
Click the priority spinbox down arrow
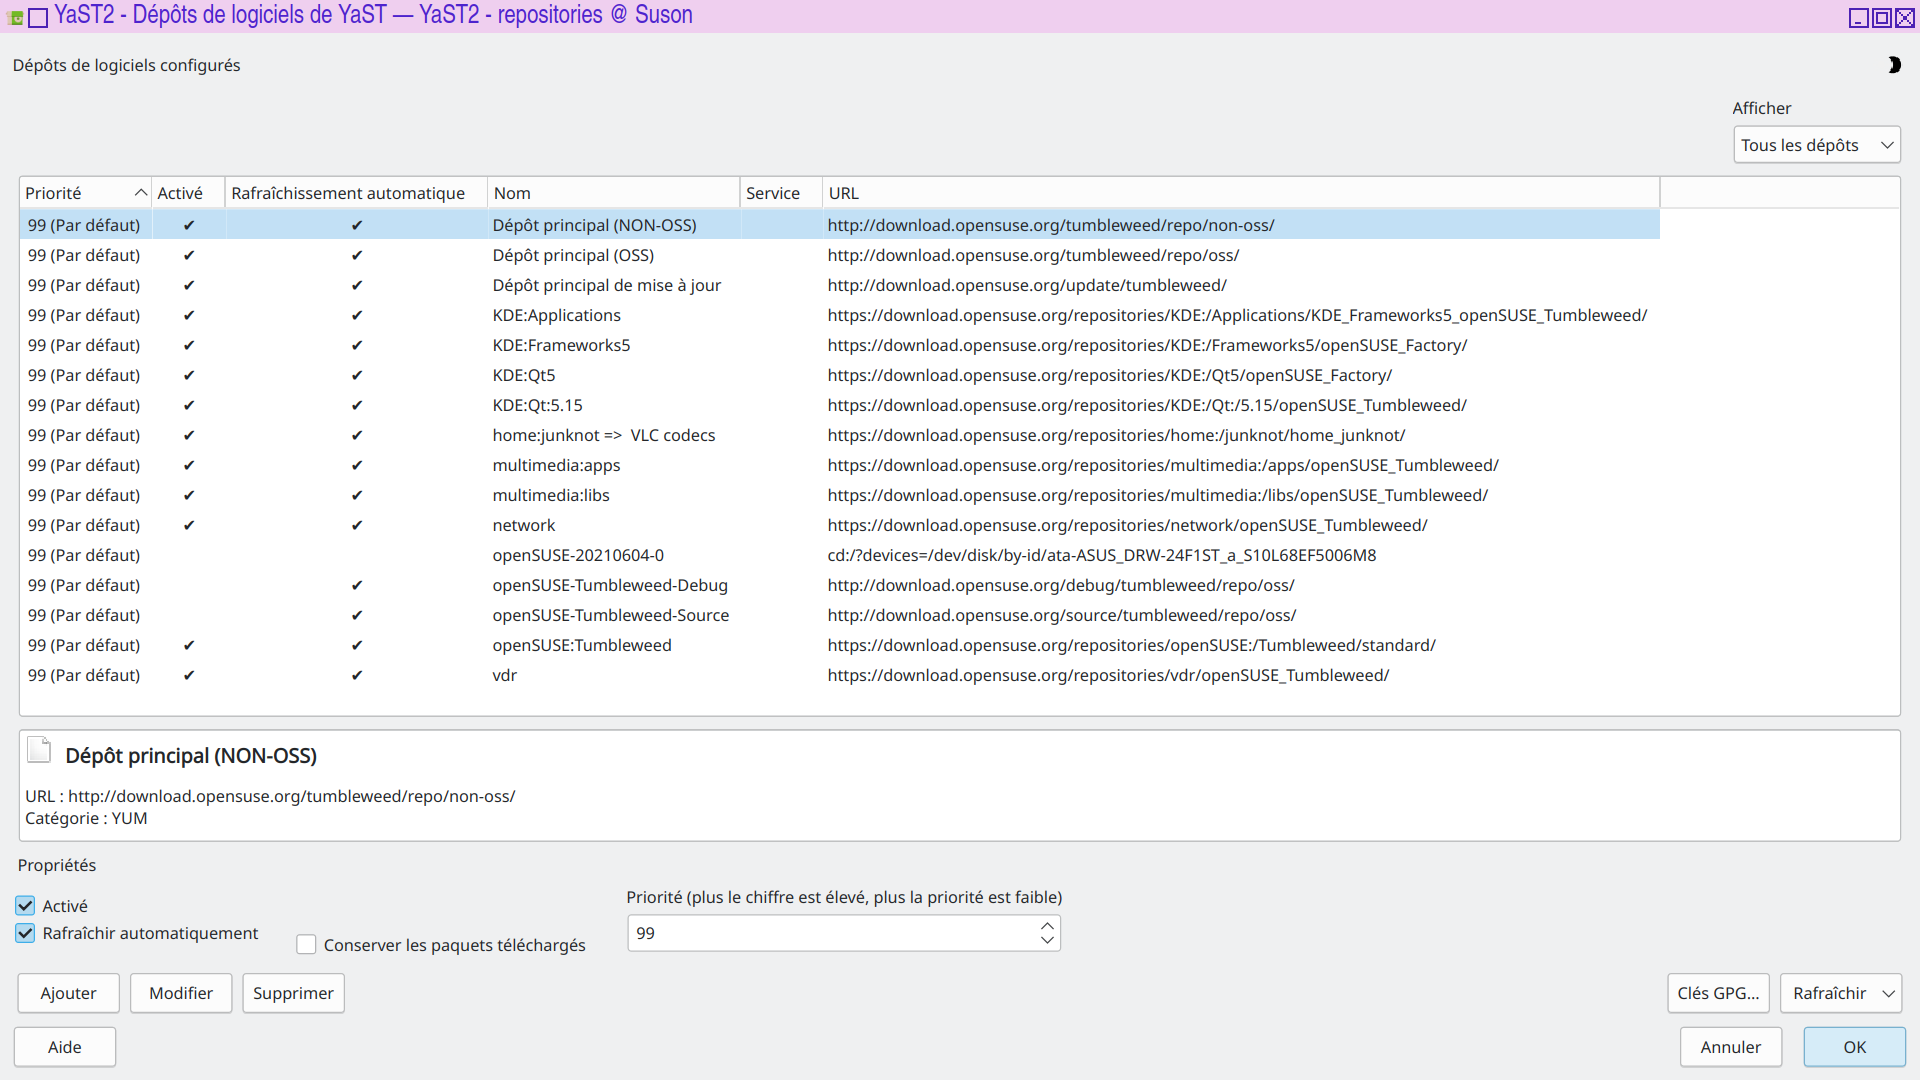(1047, 941)
